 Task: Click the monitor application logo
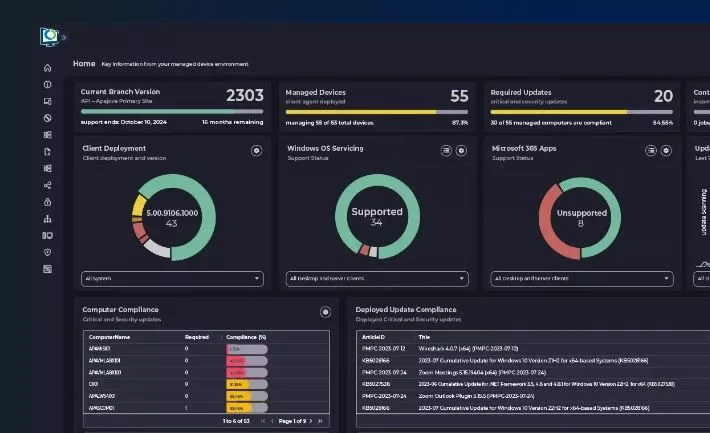[x=49, y=37]
